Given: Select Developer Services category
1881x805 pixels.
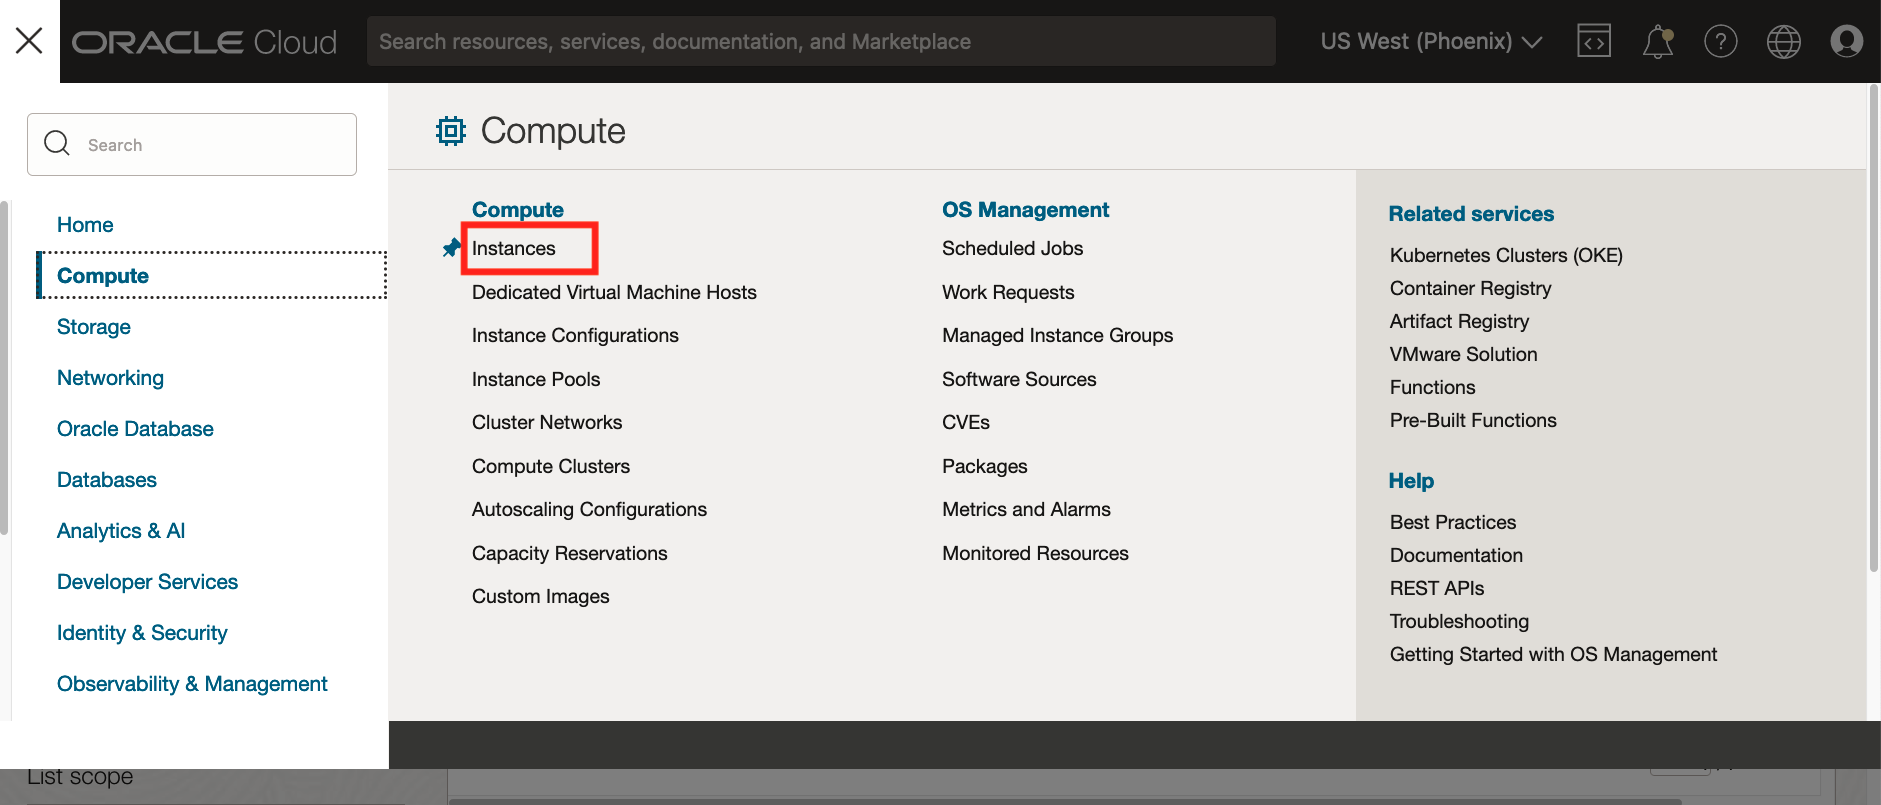Looking at the screenshot, I should 147,582.
